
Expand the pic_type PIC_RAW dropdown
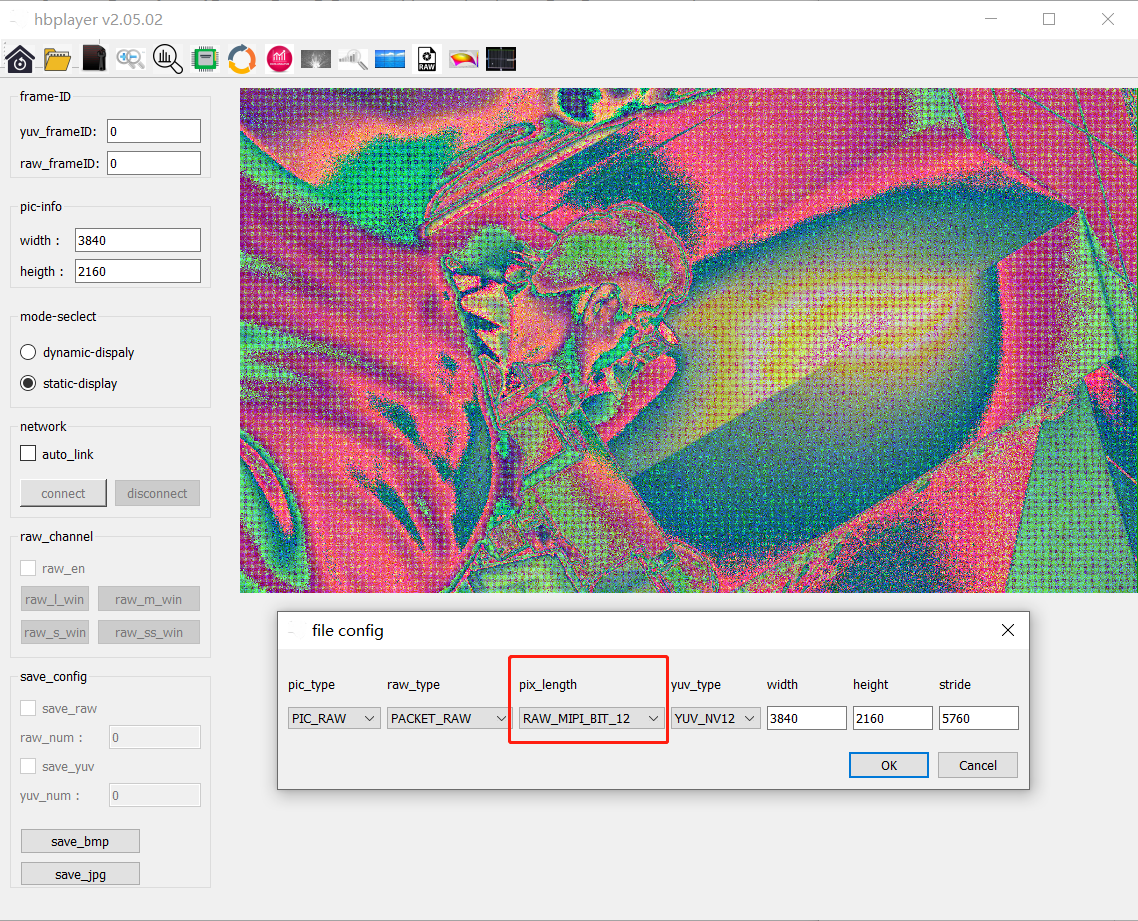[334, 718]
